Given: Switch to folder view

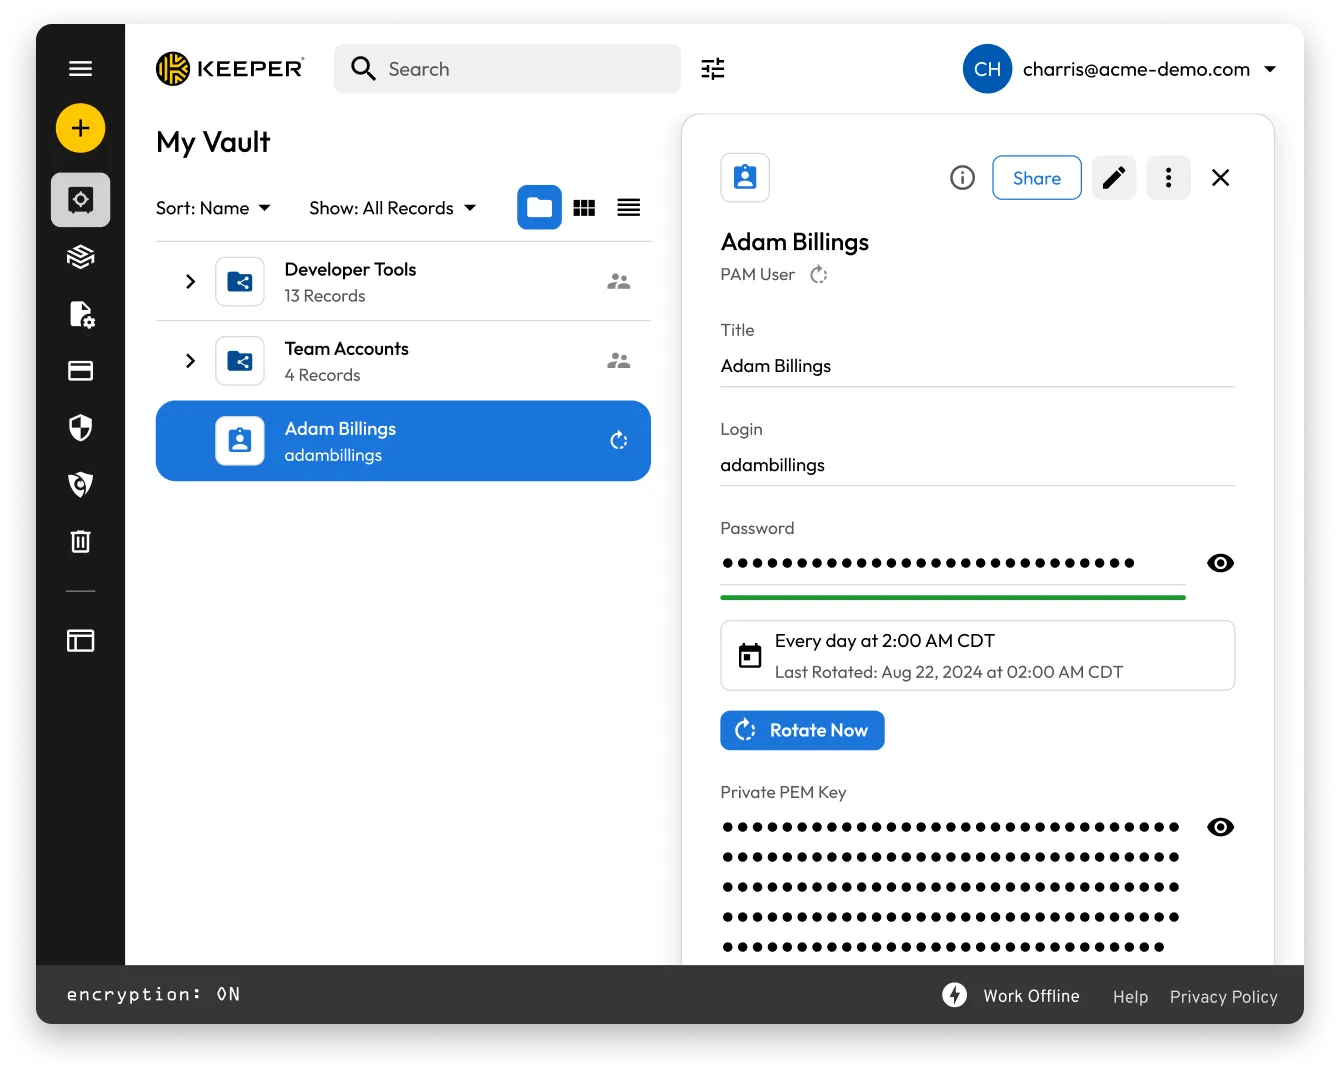Looking at the screenshot, I should 539,207.
